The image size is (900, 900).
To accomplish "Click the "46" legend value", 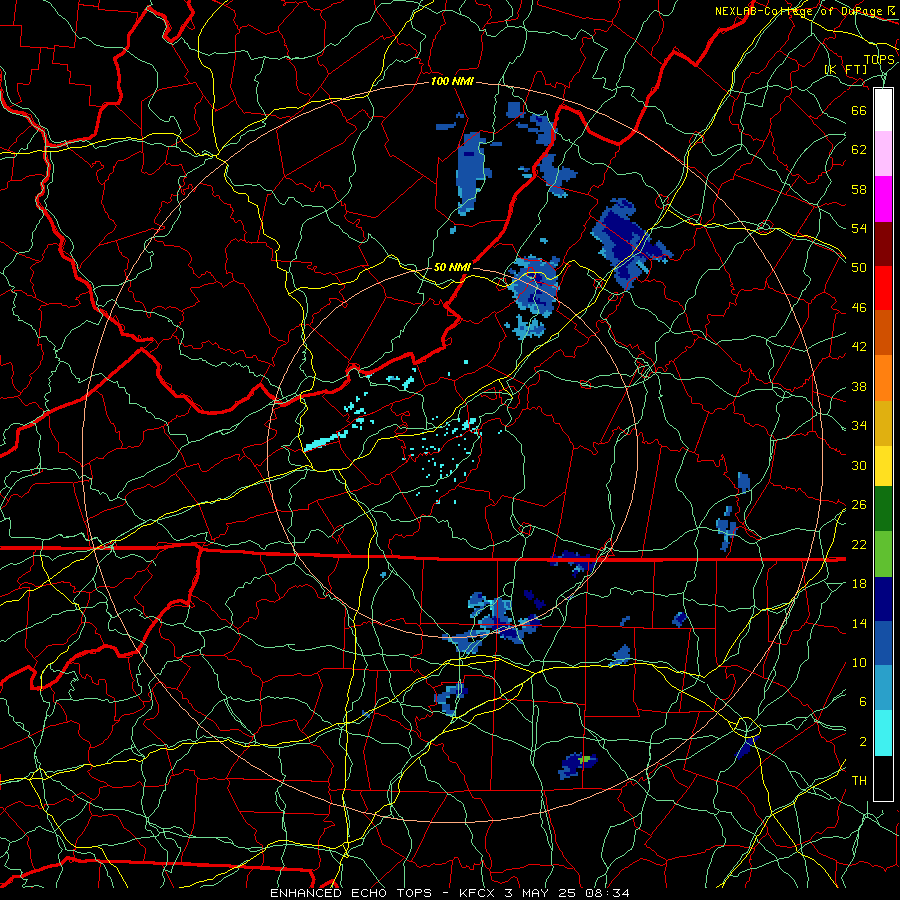I will (x=859, y=308).
